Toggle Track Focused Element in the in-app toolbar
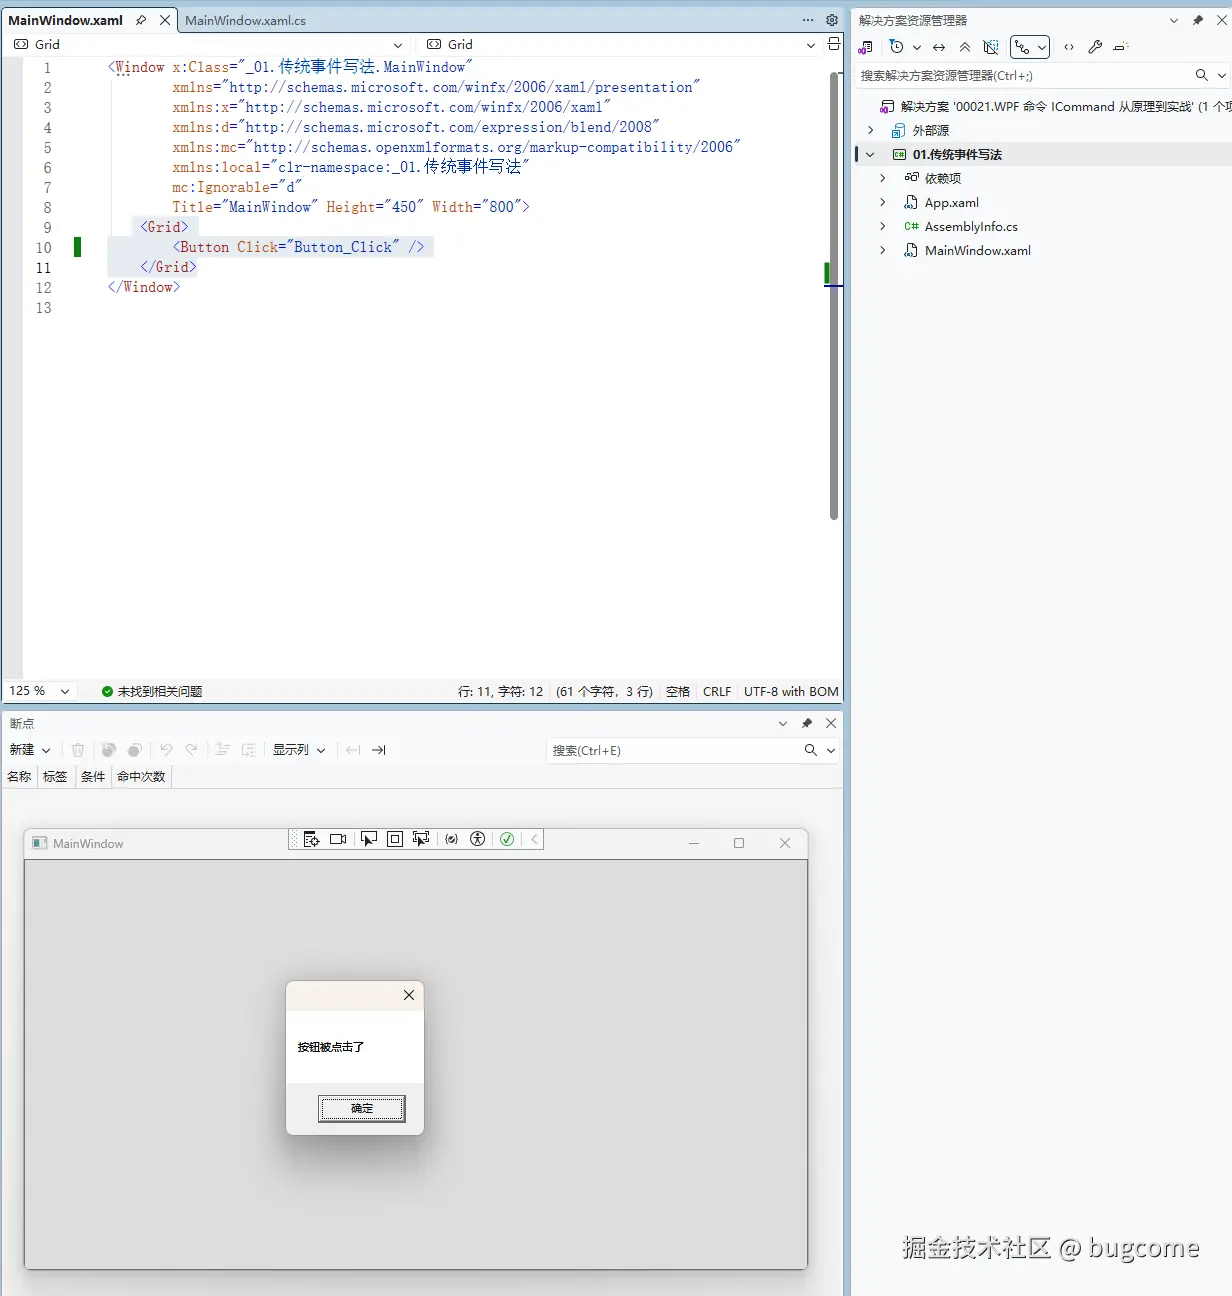 [x=421, y=839]
